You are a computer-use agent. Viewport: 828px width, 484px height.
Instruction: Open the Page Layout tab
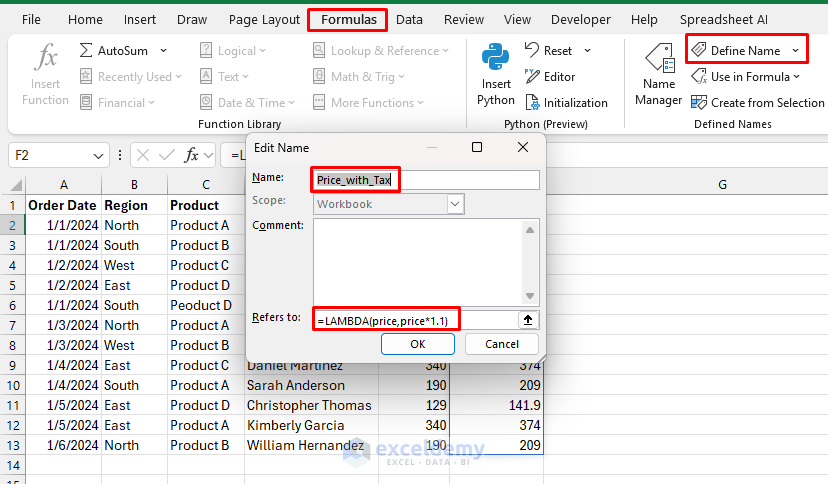tap(264, 19)
